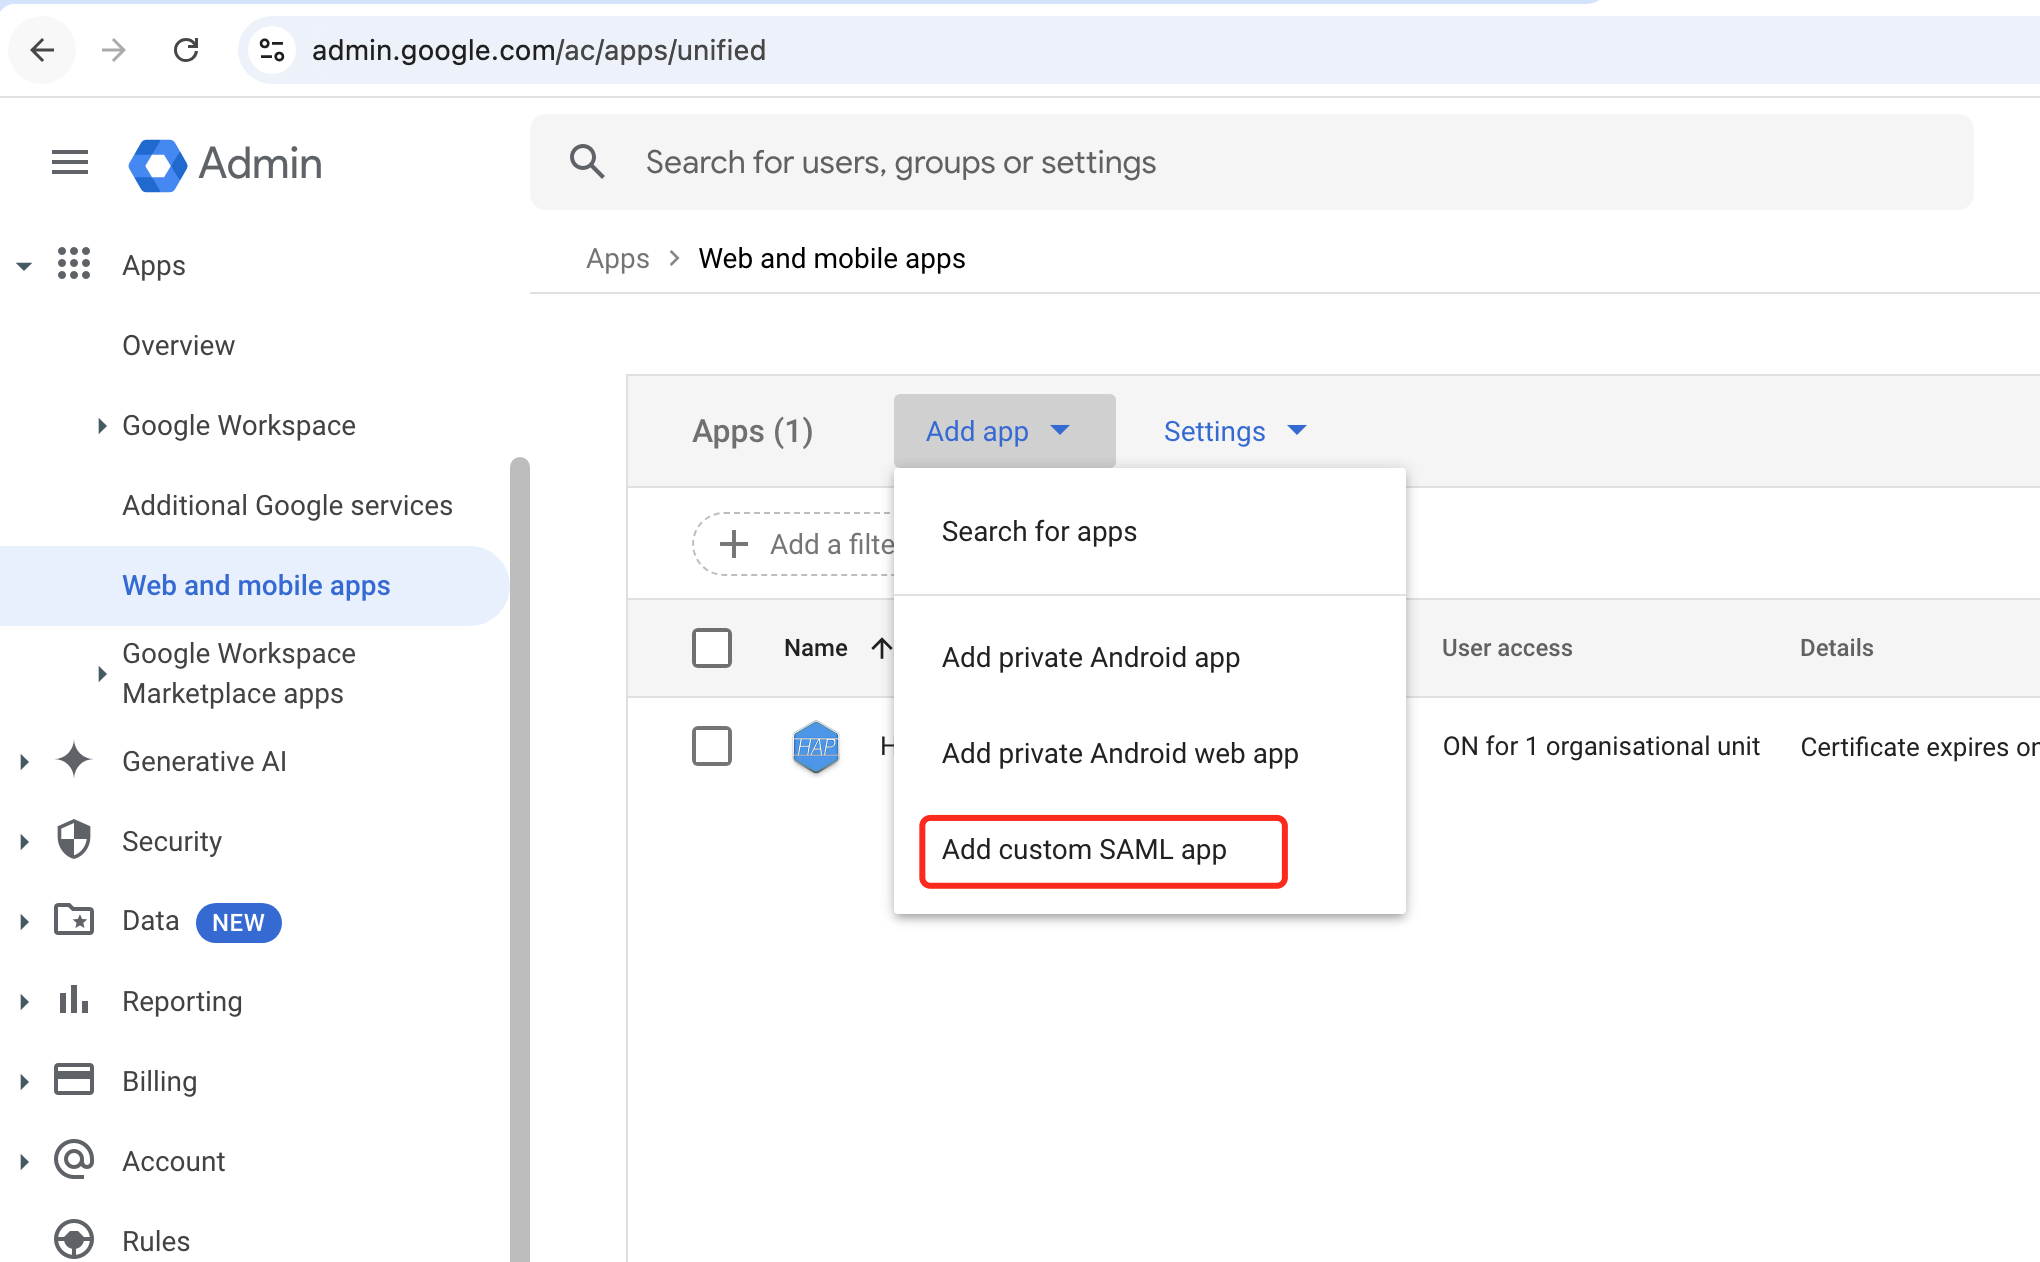
Task: Click the Data folder icon
Action: point(74,920)
